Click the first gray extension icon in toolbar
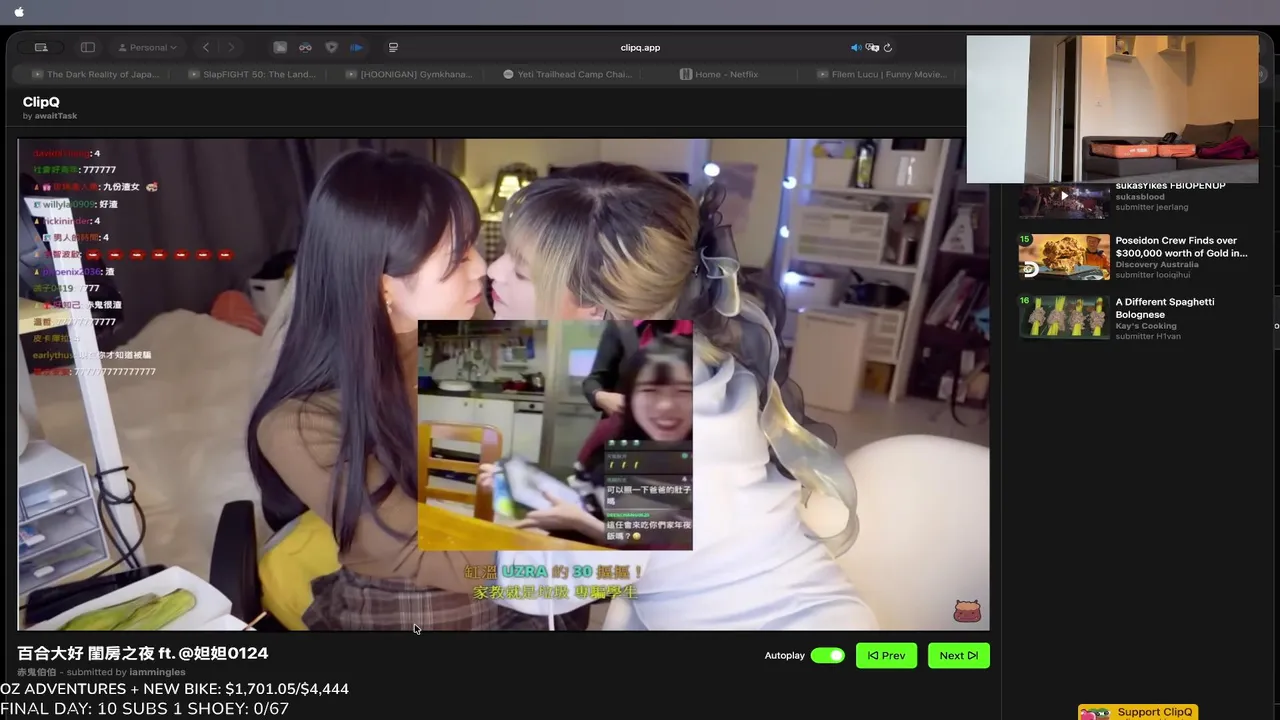The height and width of the screenshot is (720, 1280). [280, 47]
